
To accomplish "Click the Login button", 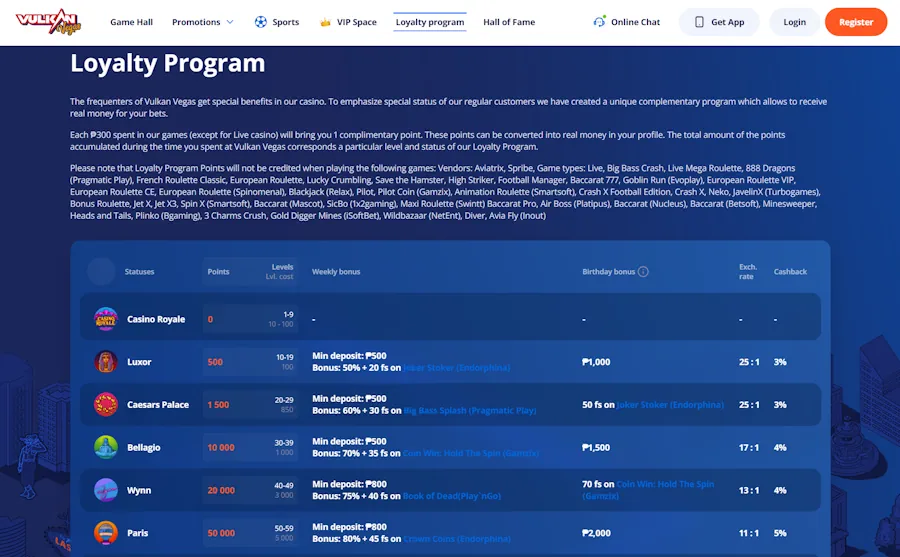I will point(794,22).
